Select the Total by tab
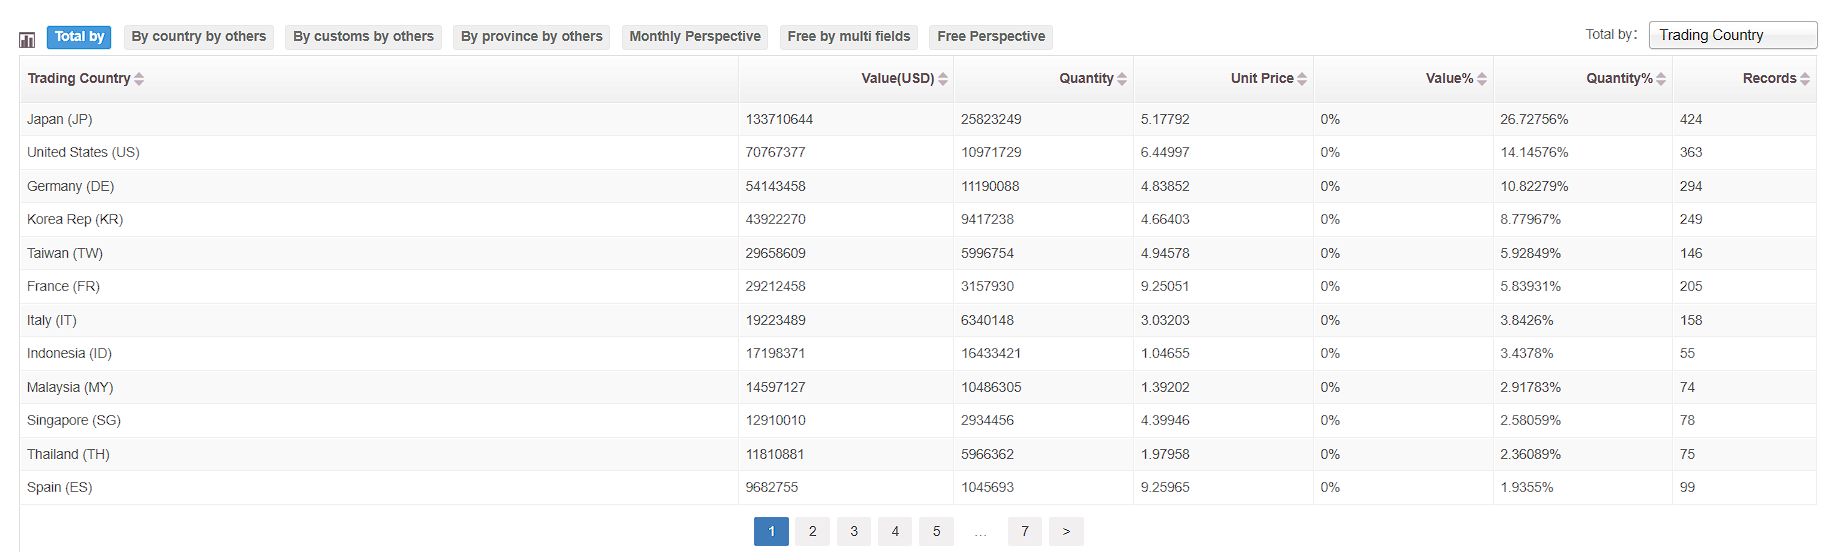Image resolution: width=1838 pixels, height=552 pixels. pyautogui.click(x=79, y=37)
